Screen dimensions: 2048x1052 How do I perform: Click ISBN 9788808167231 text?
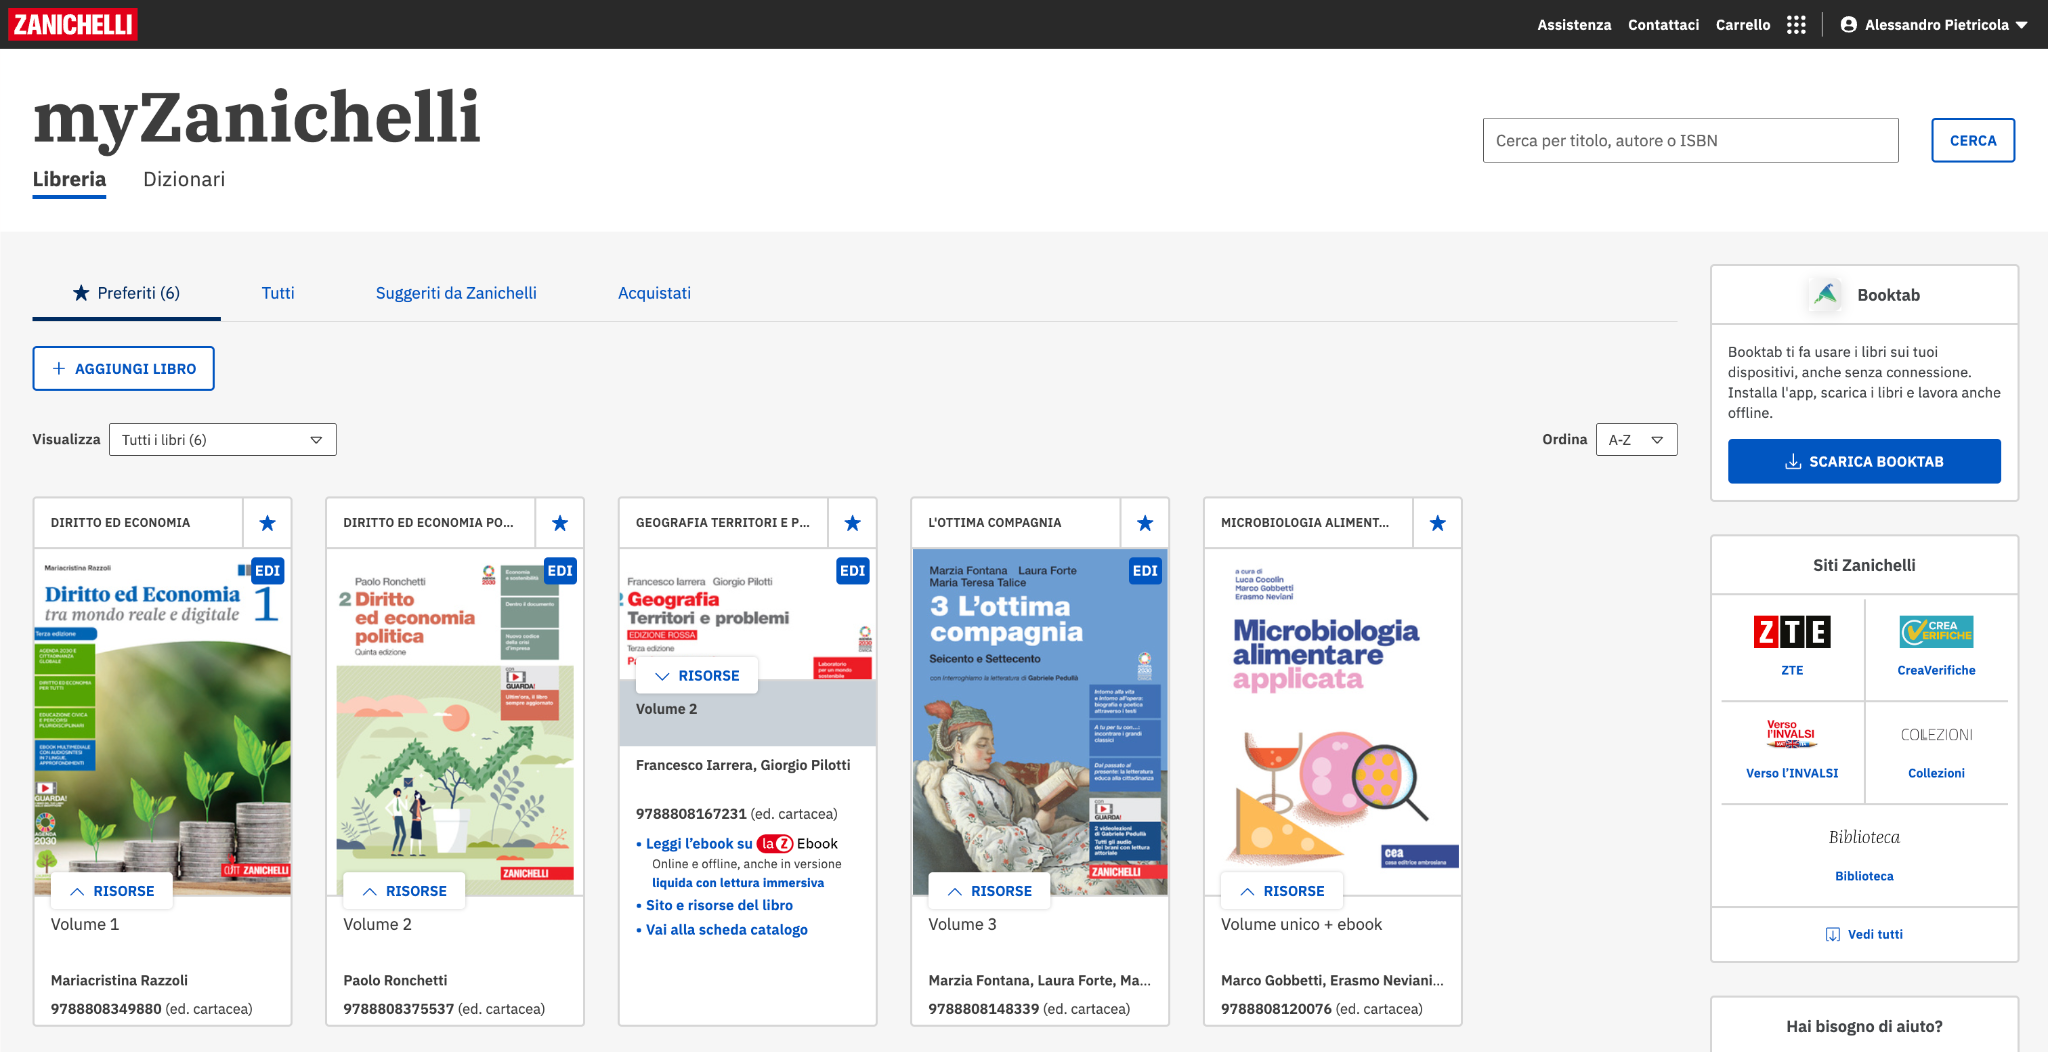(x=691, y=814)
